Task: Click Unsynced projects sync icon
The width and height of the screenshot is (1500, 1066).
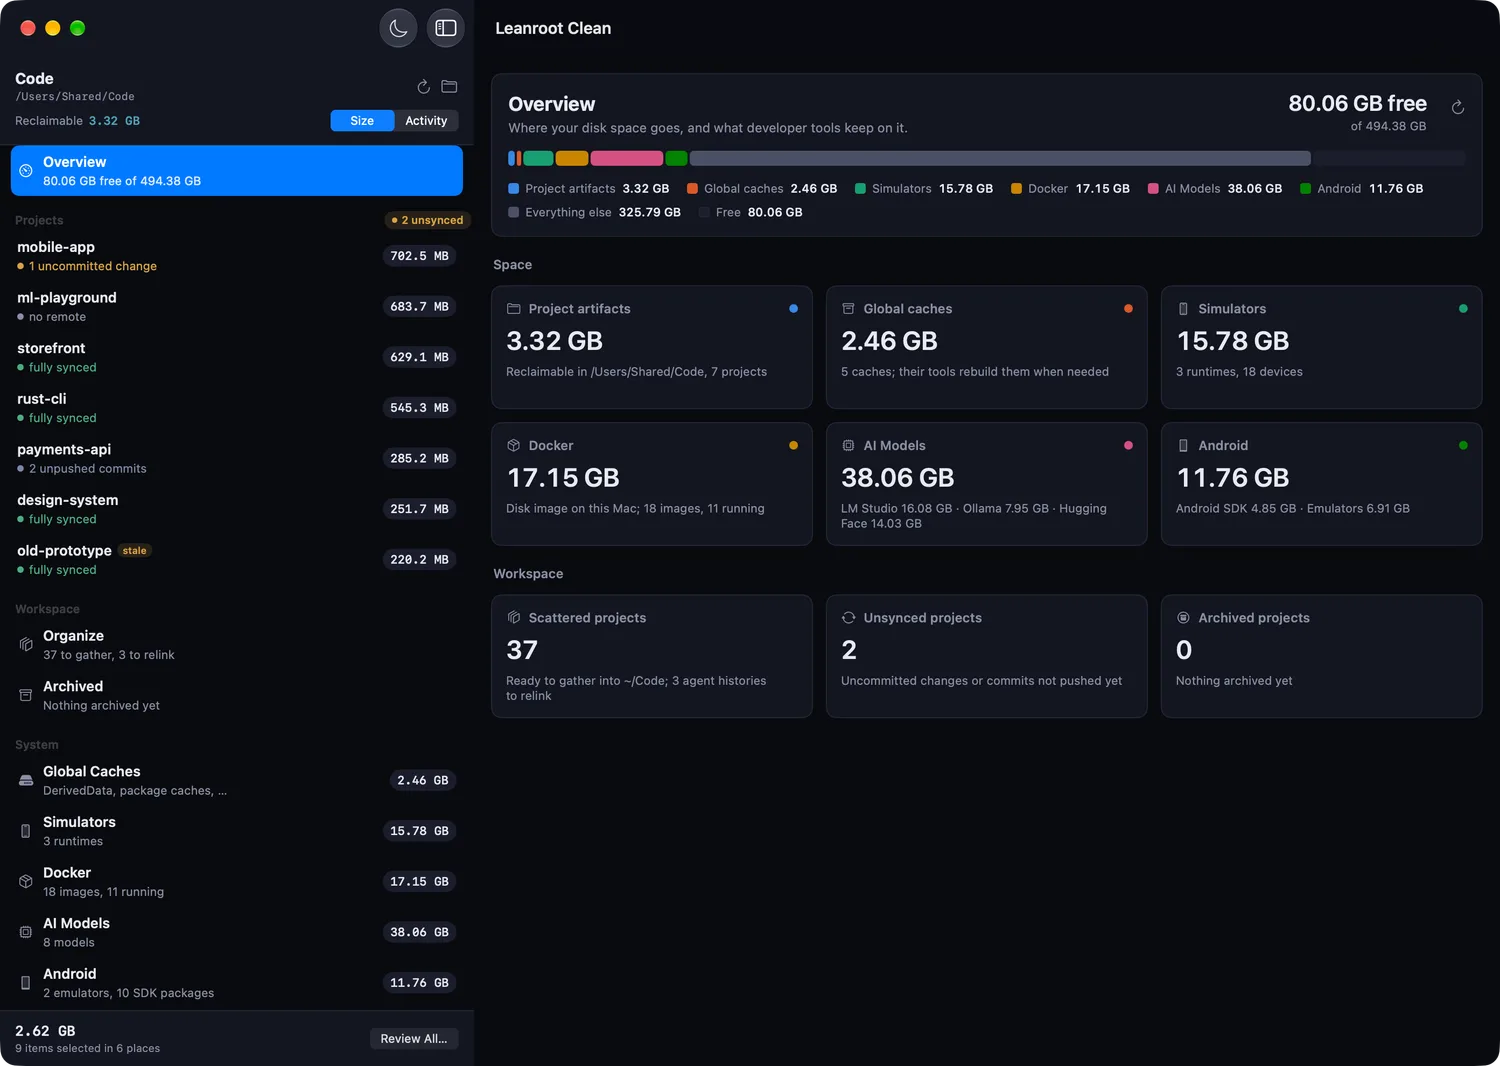Action: [848, 618]
